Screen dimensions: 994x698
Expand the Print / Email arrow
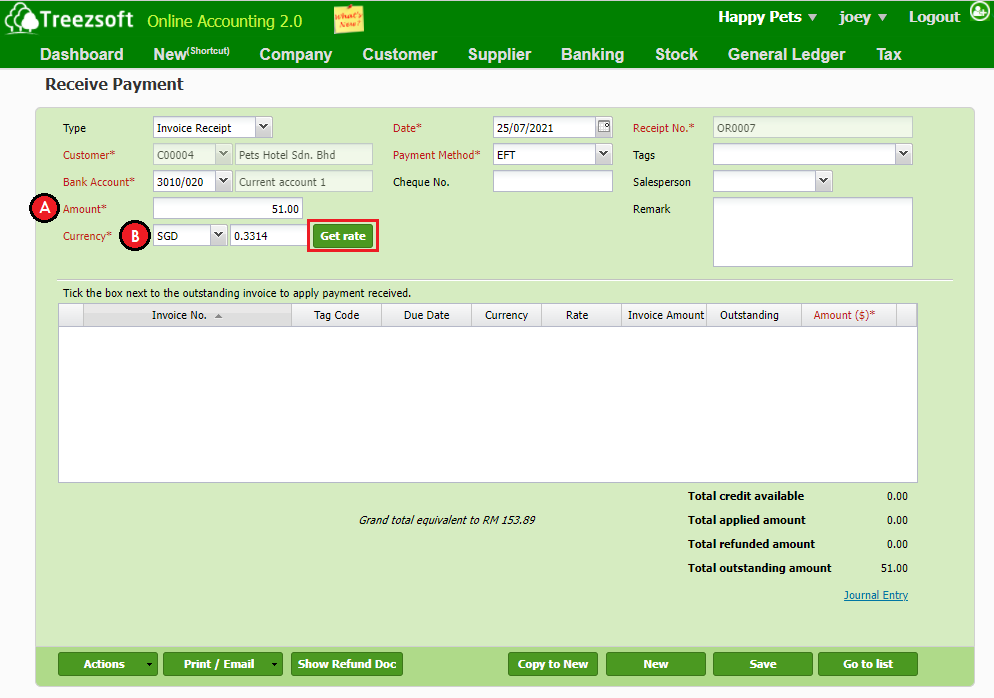pyautogui.click(x=275, y=664)
